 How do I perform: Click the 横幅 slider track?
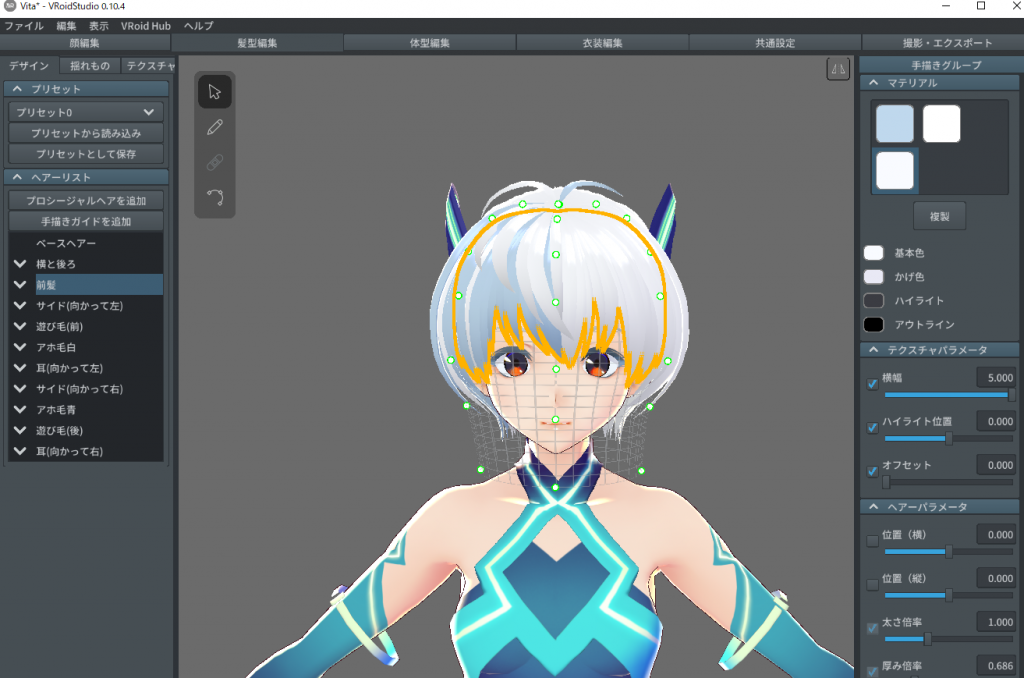coord(945,395)
